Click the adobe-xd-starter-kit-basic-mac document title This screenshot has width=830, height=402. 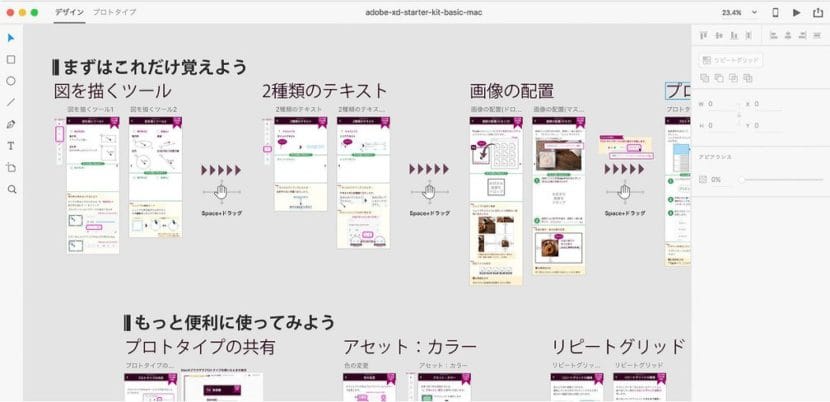pyautogui.click(x=423, y=12)
